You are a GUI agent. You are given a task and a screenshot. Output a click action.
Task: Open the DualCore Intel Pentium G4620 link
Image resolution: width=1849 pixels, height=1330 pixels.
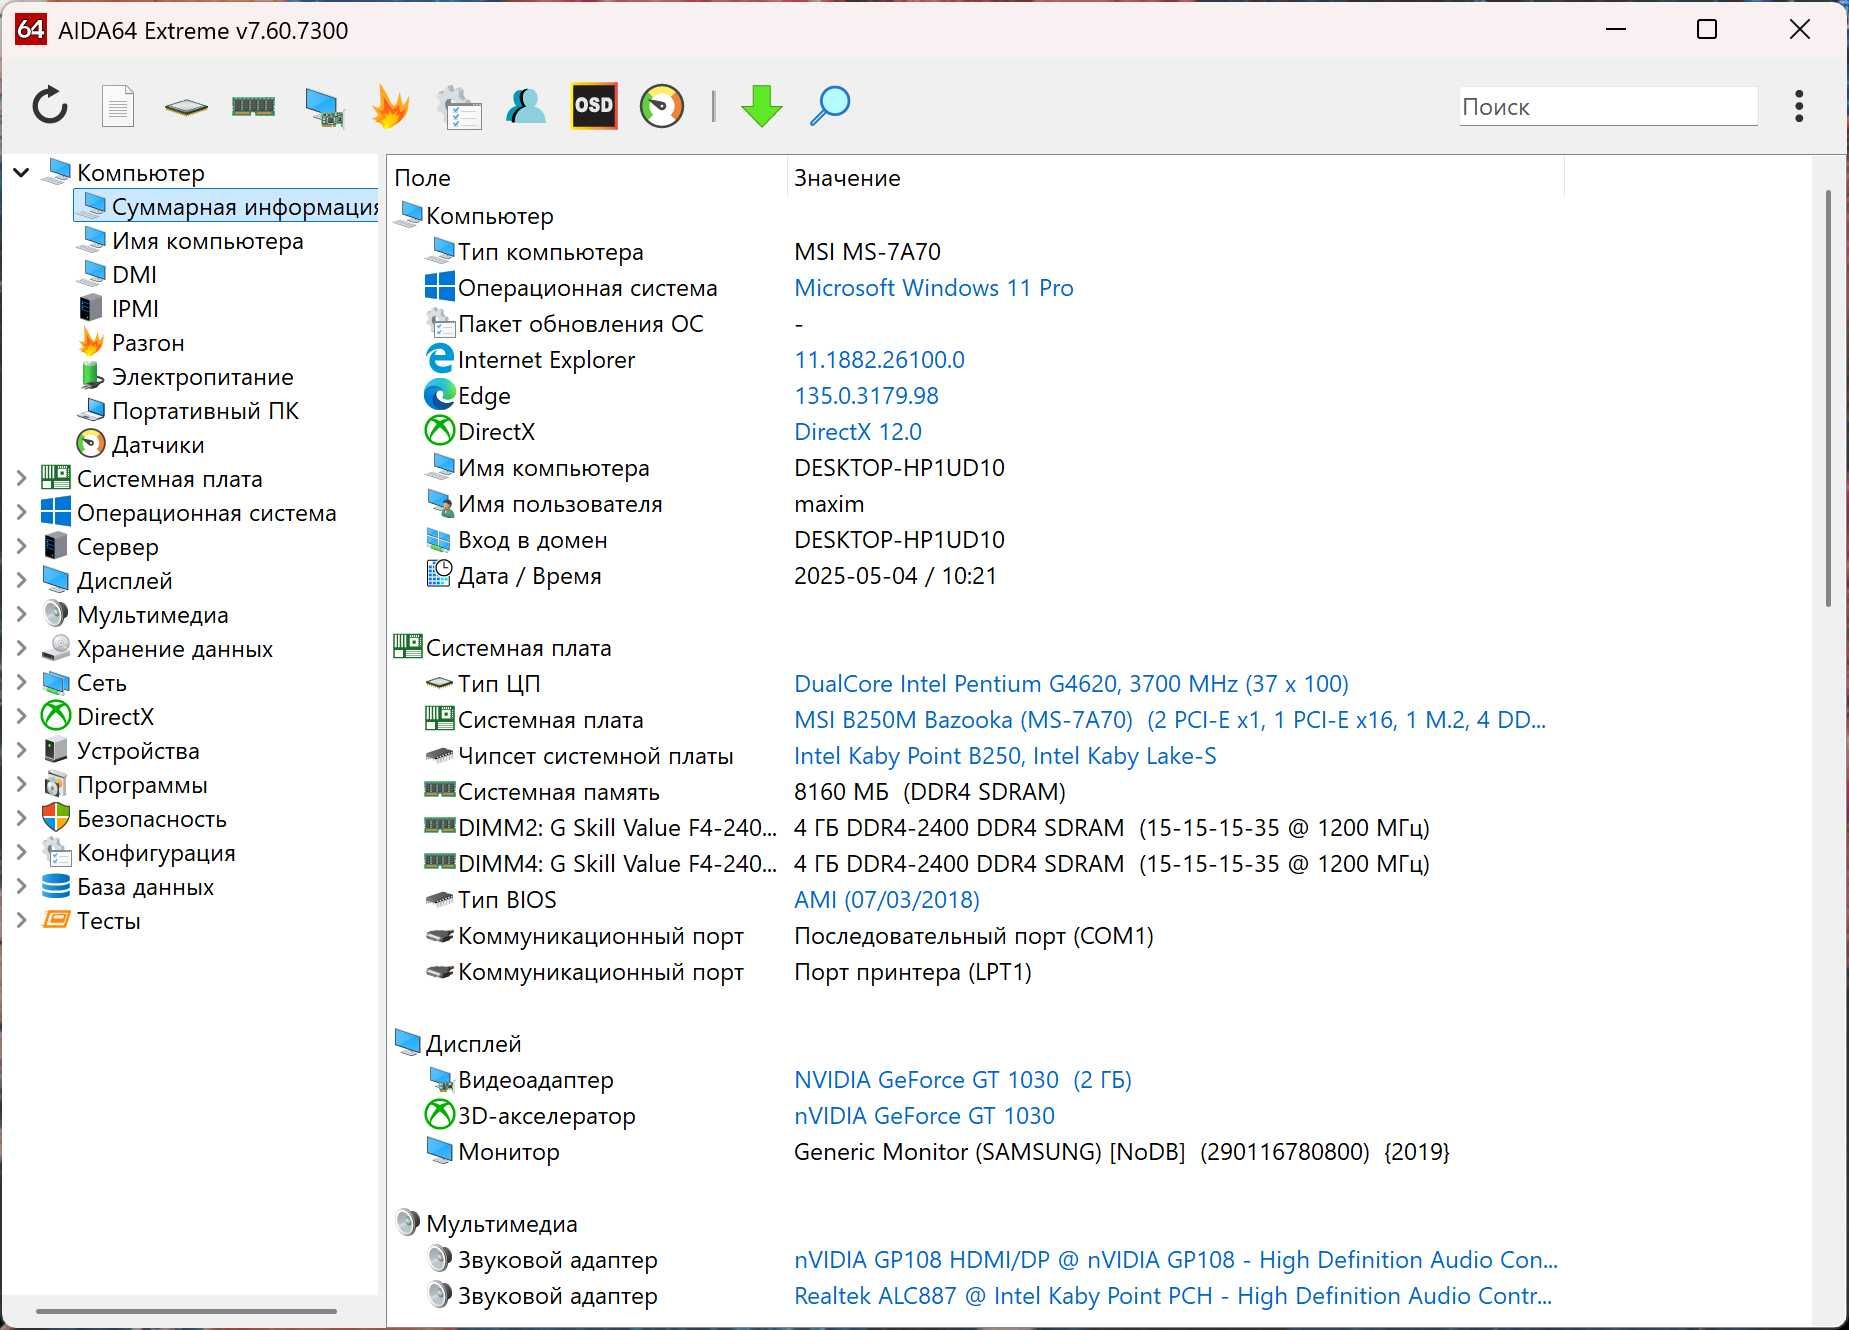click(1071, 684)
